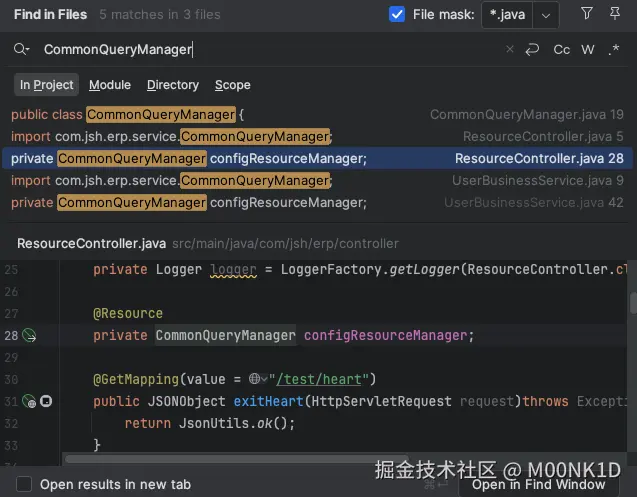637x497 pixels.
Task: Expand the *.java file mask dropdown
Action: [x=546, y=15]
